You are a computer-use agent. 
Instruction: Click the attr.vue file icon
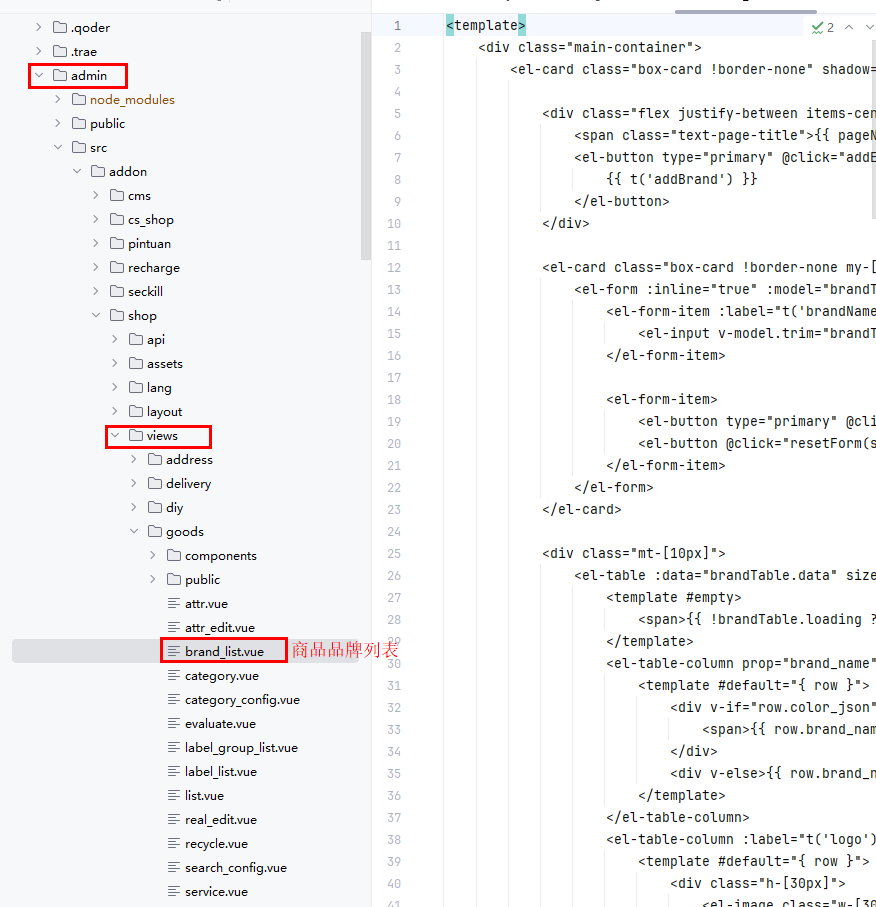point(174,604)
